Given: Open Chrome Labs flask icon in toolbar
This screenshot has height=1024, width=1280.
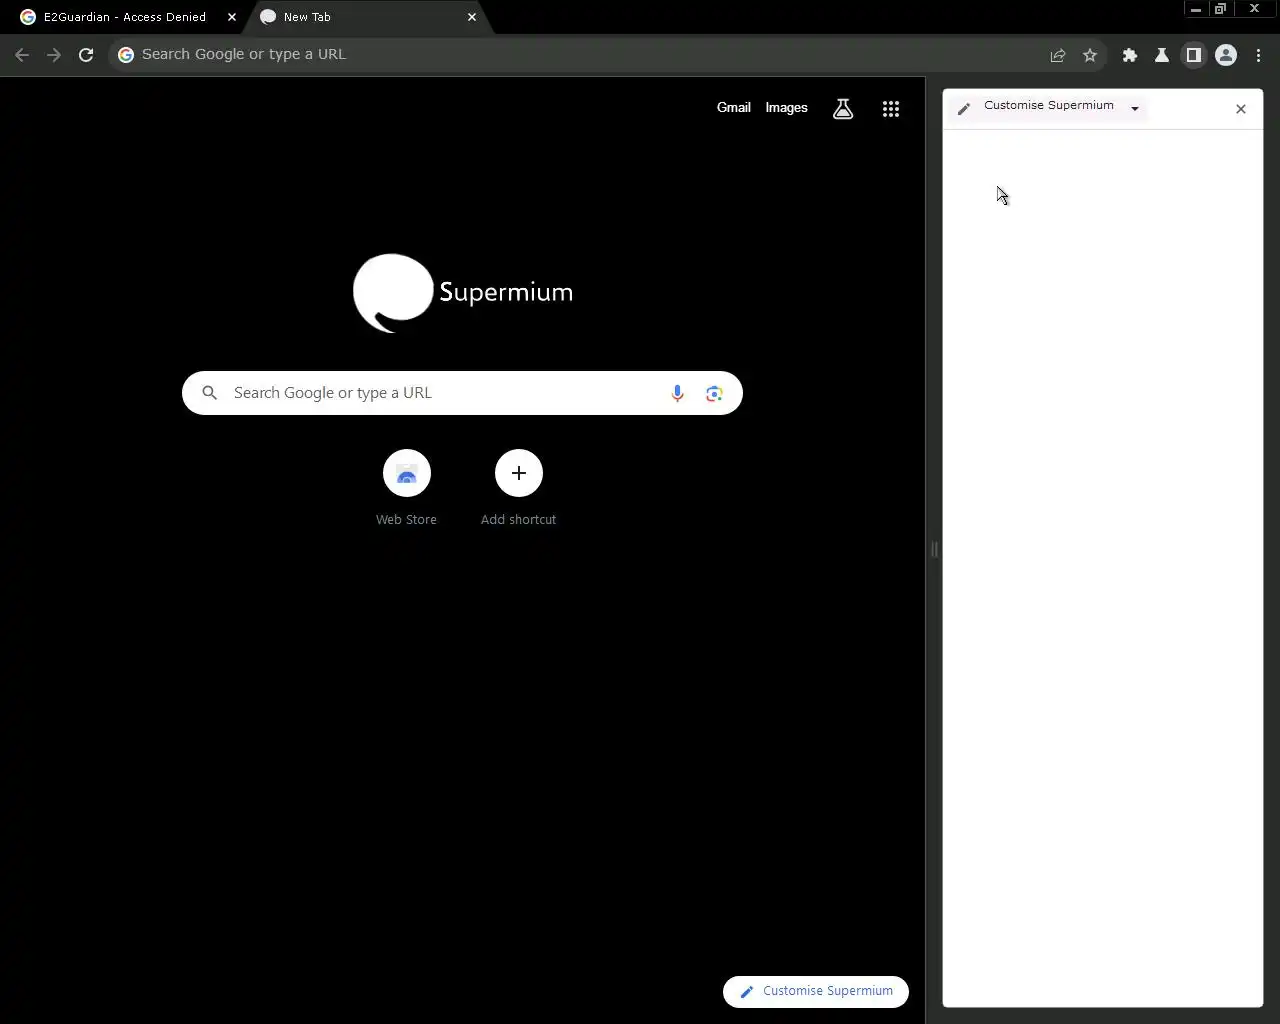Looking at the screenshot, I should (1162, 56).
